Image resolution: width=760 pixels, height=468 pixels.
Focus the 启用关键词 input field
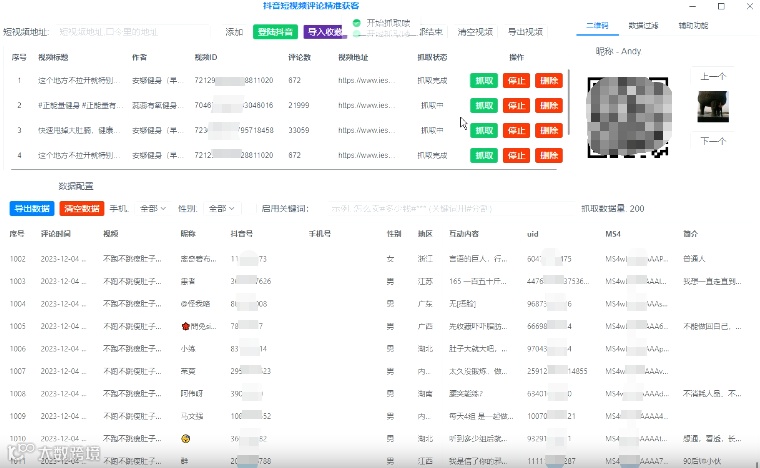click(452, 208)
